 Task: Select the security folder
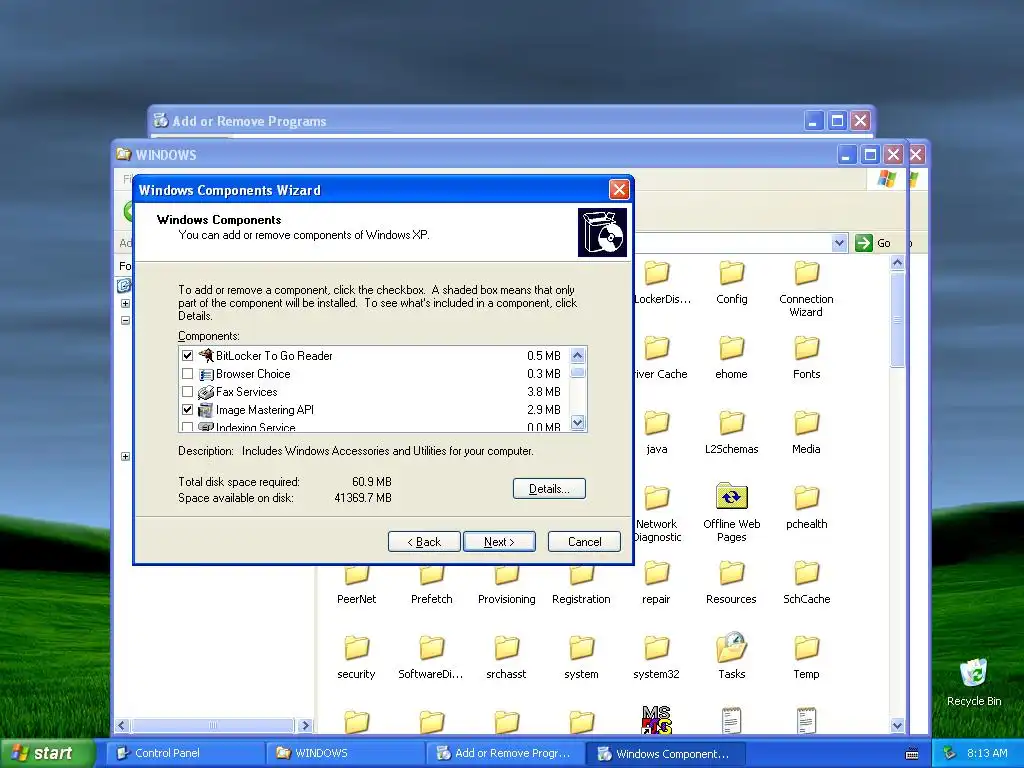click(x=357, y=649)
